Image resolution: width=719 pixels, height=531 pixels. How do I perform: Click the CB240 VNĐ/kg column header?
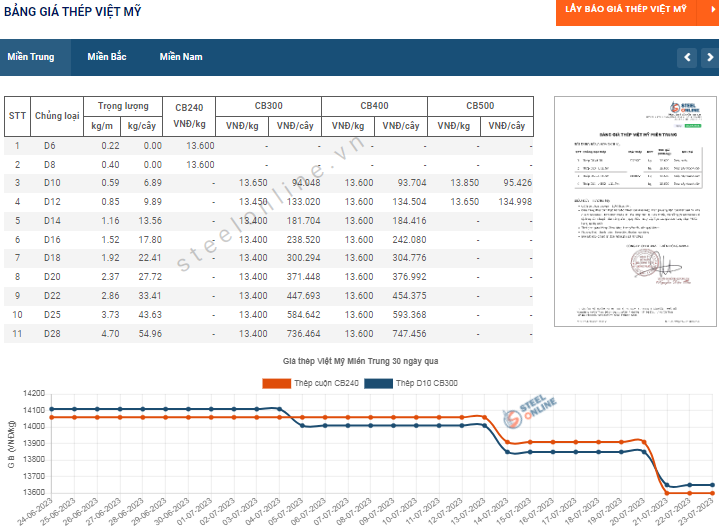[x=189, y=116]
